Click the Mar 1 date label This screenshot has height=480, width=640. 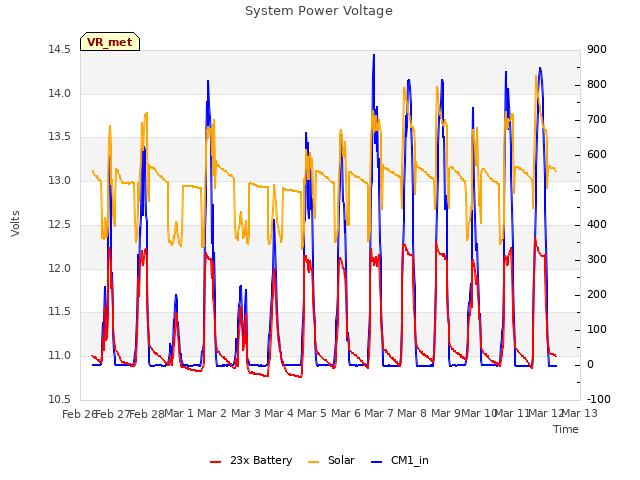click(179, 414)
